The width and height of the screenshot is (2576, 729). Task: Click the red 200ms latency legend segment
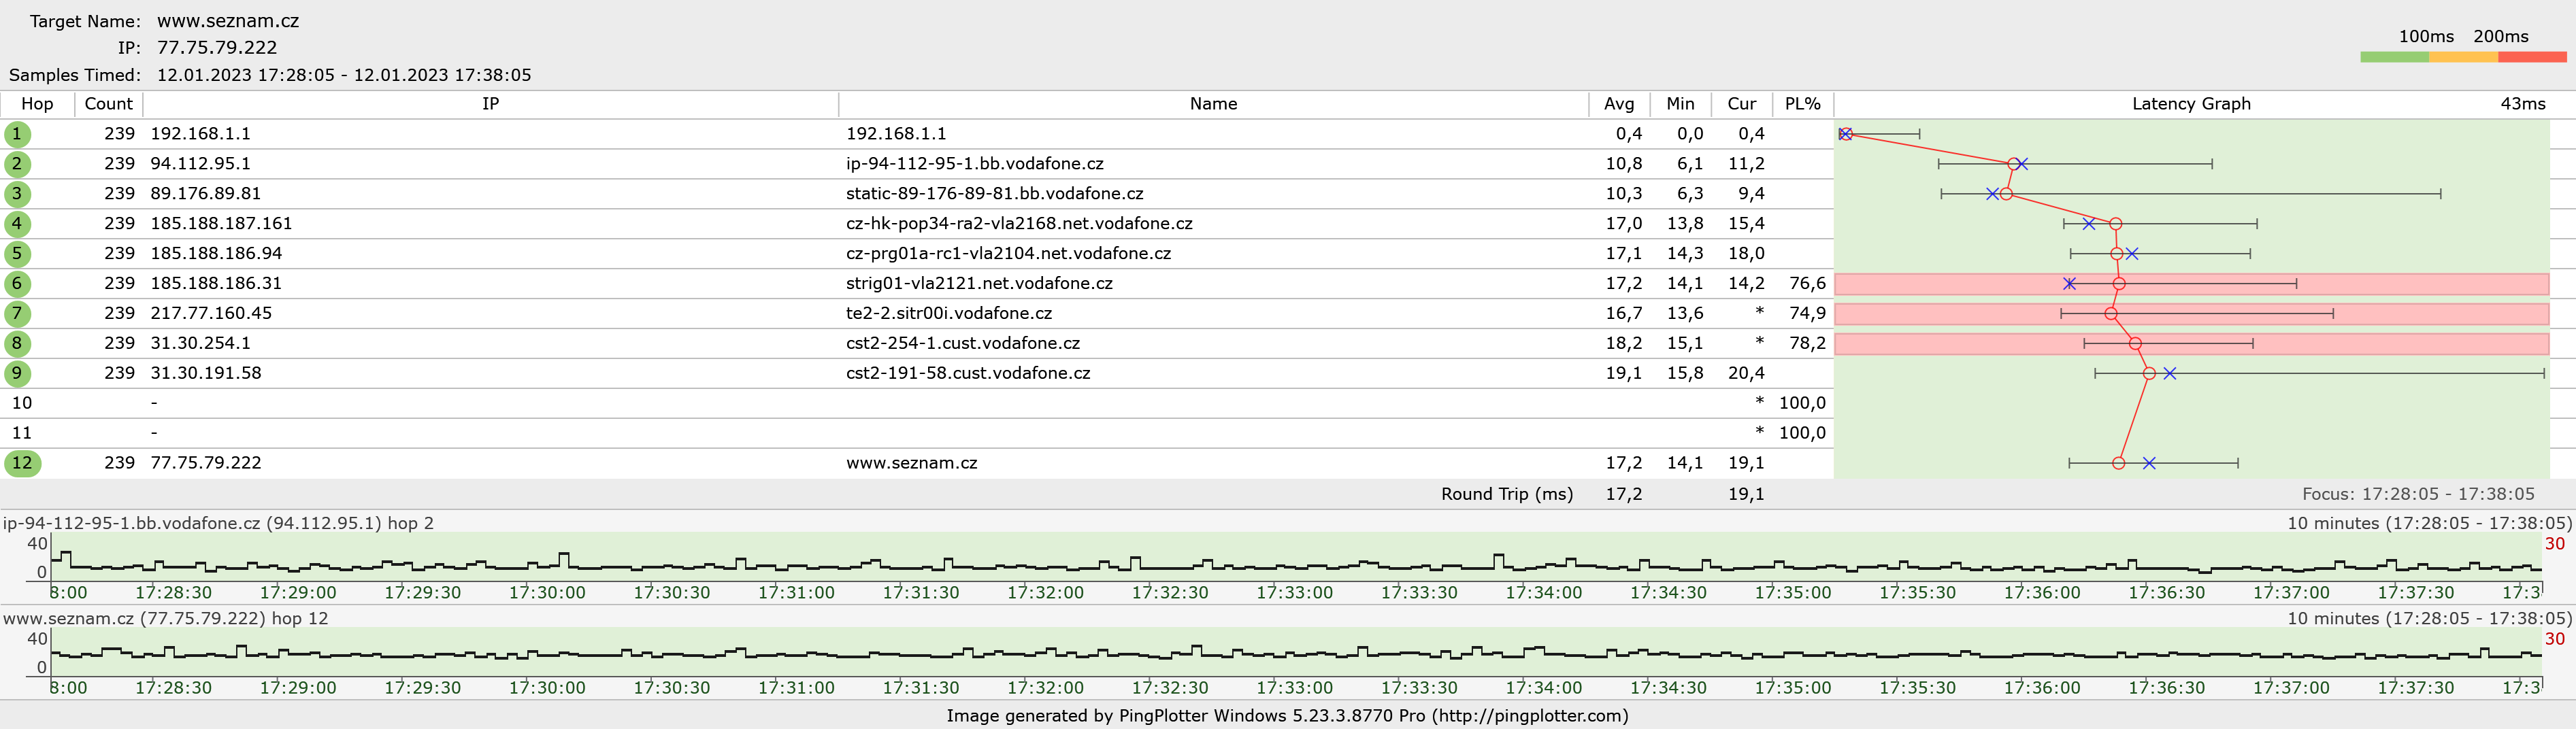pos(2531,57)
